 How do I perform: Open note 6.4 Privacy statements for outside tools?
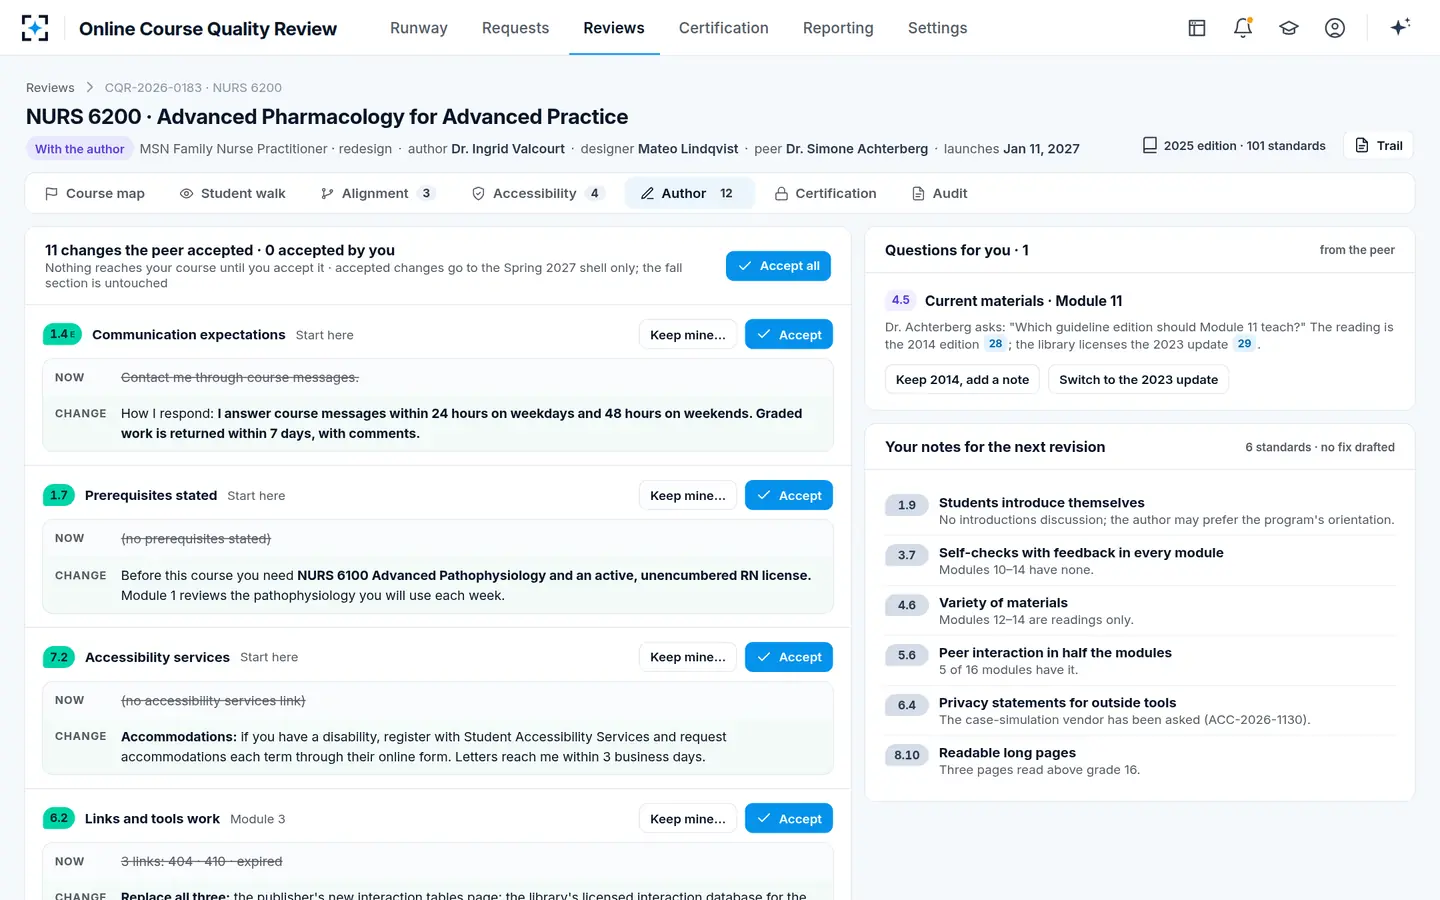tap(1140, 711)
